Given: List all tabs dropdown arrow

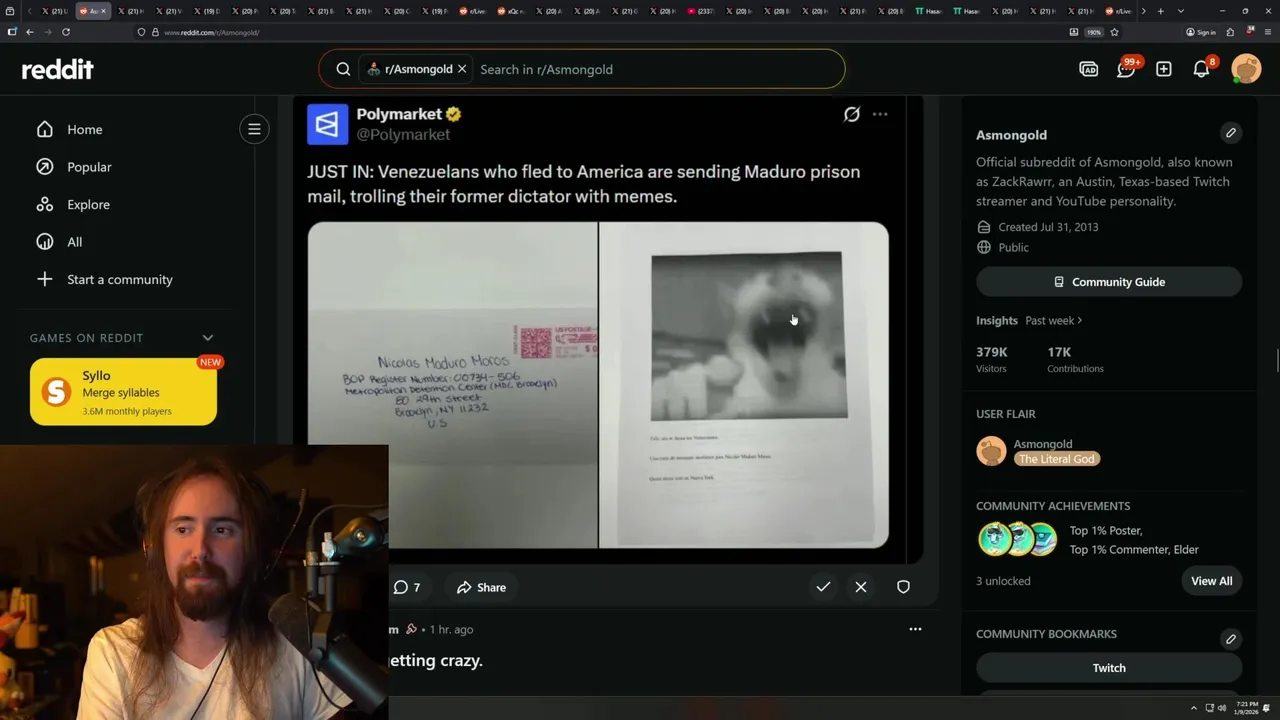Looking at the screenshot, I should pyautogui.click(x=1181, y=11).
